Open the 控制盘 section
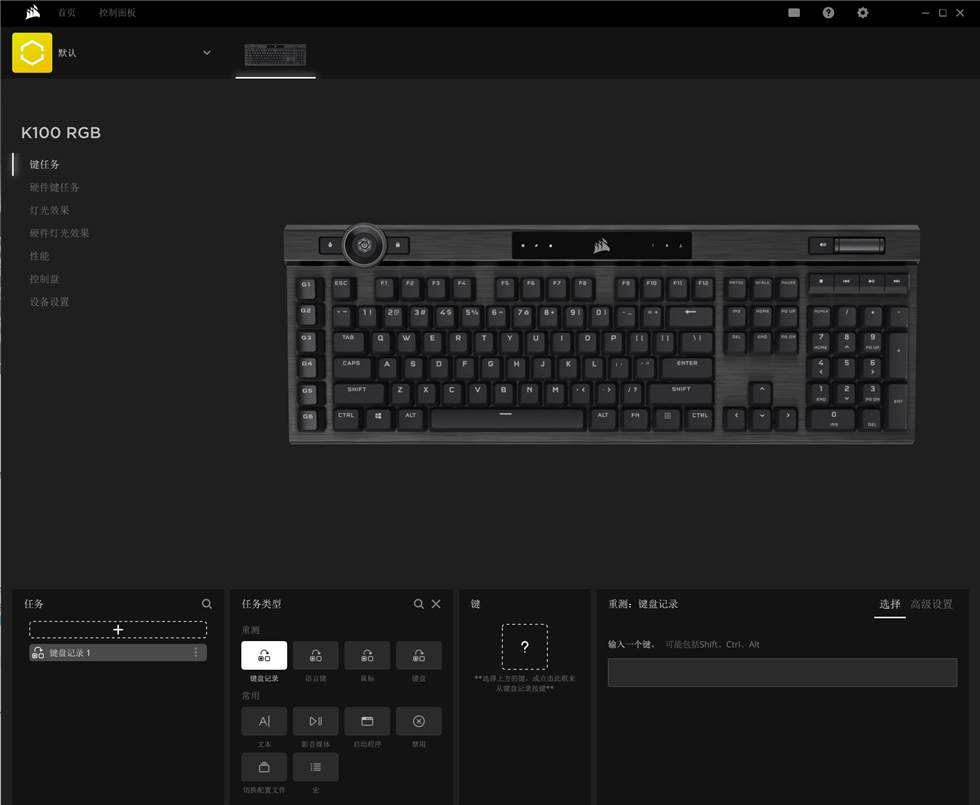 [44, 279]
